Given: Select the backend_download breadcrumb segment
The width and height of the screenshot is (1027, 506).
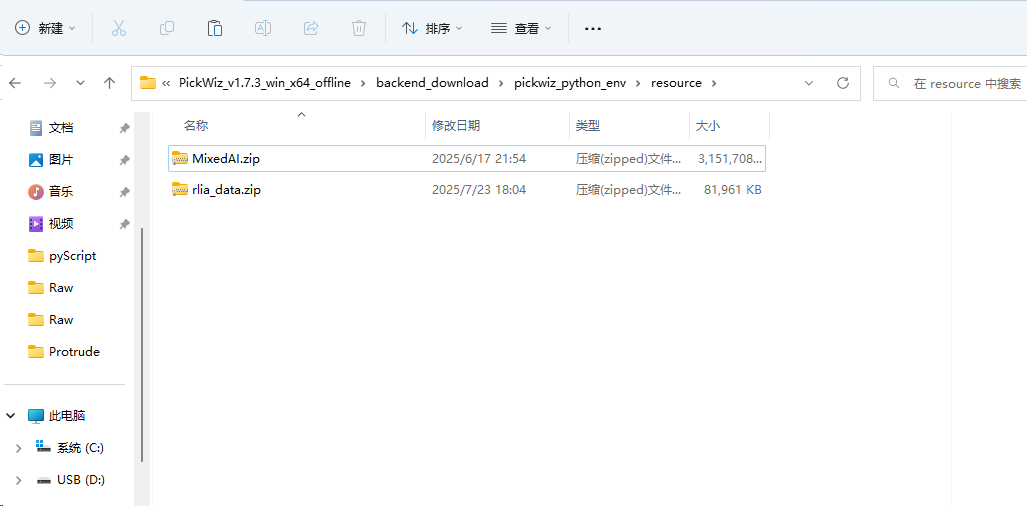Looking at the screenshot, I should coord(432,83).
